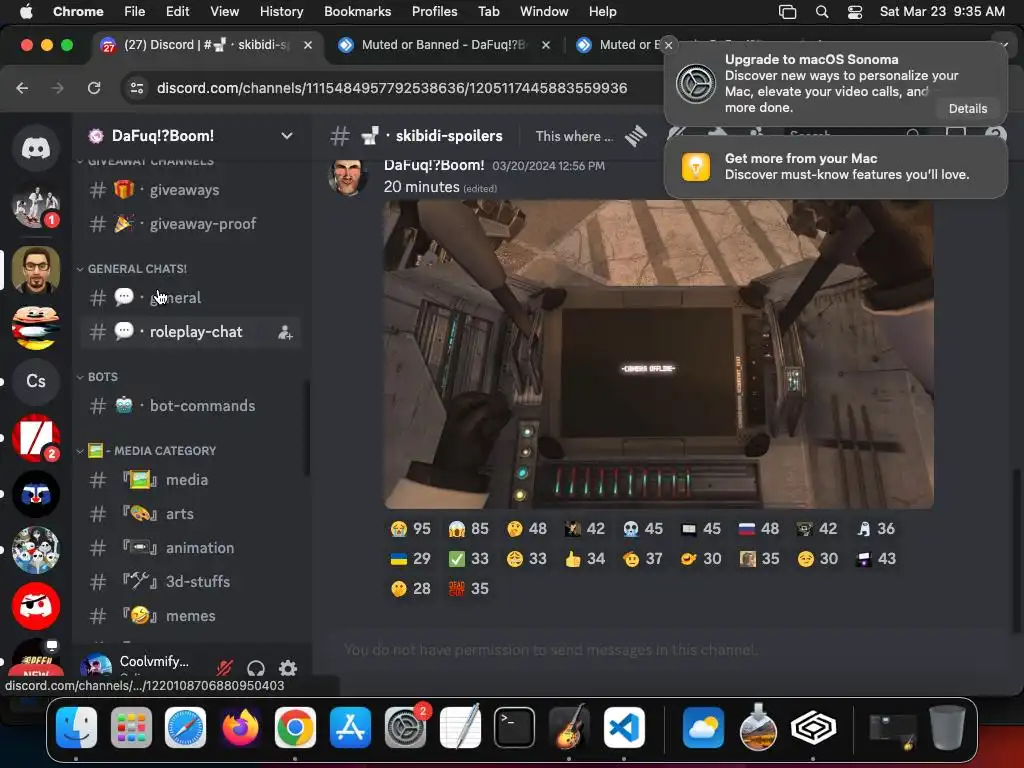
Task: Open DaFuq!?Boom! message author avatar
Action: click(347, 175)
